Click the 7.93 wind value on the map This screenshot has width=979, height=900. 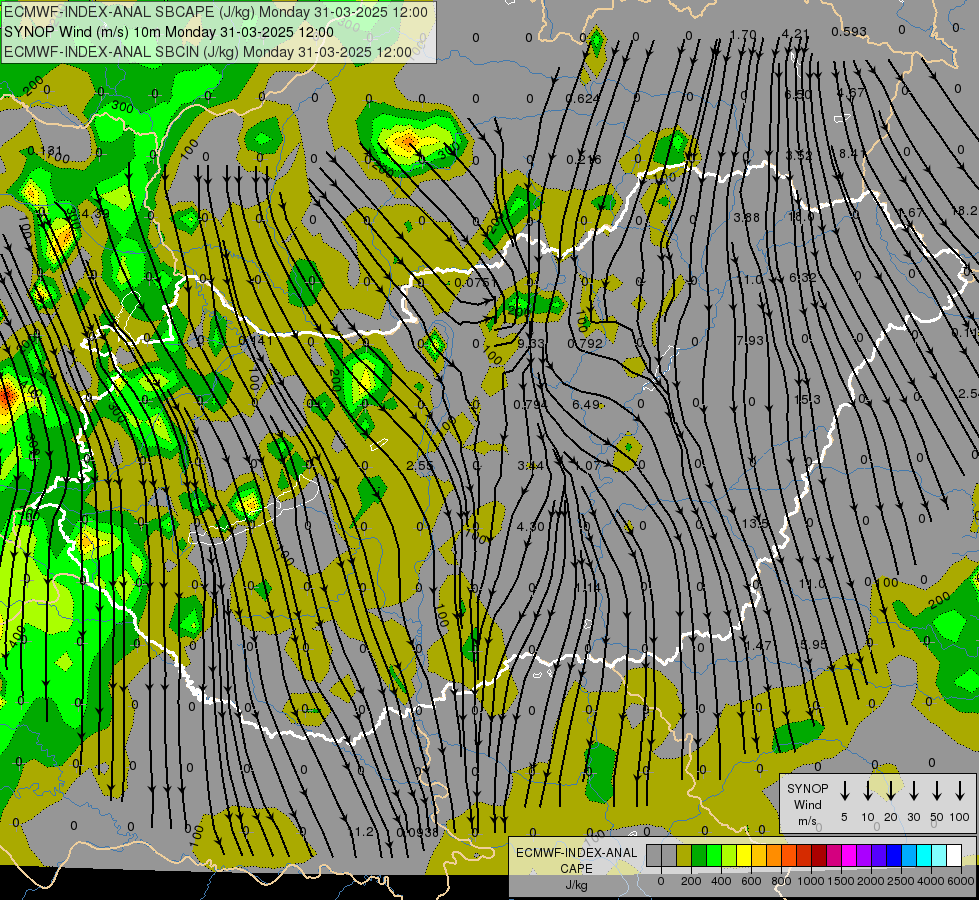tap(750, 340)
